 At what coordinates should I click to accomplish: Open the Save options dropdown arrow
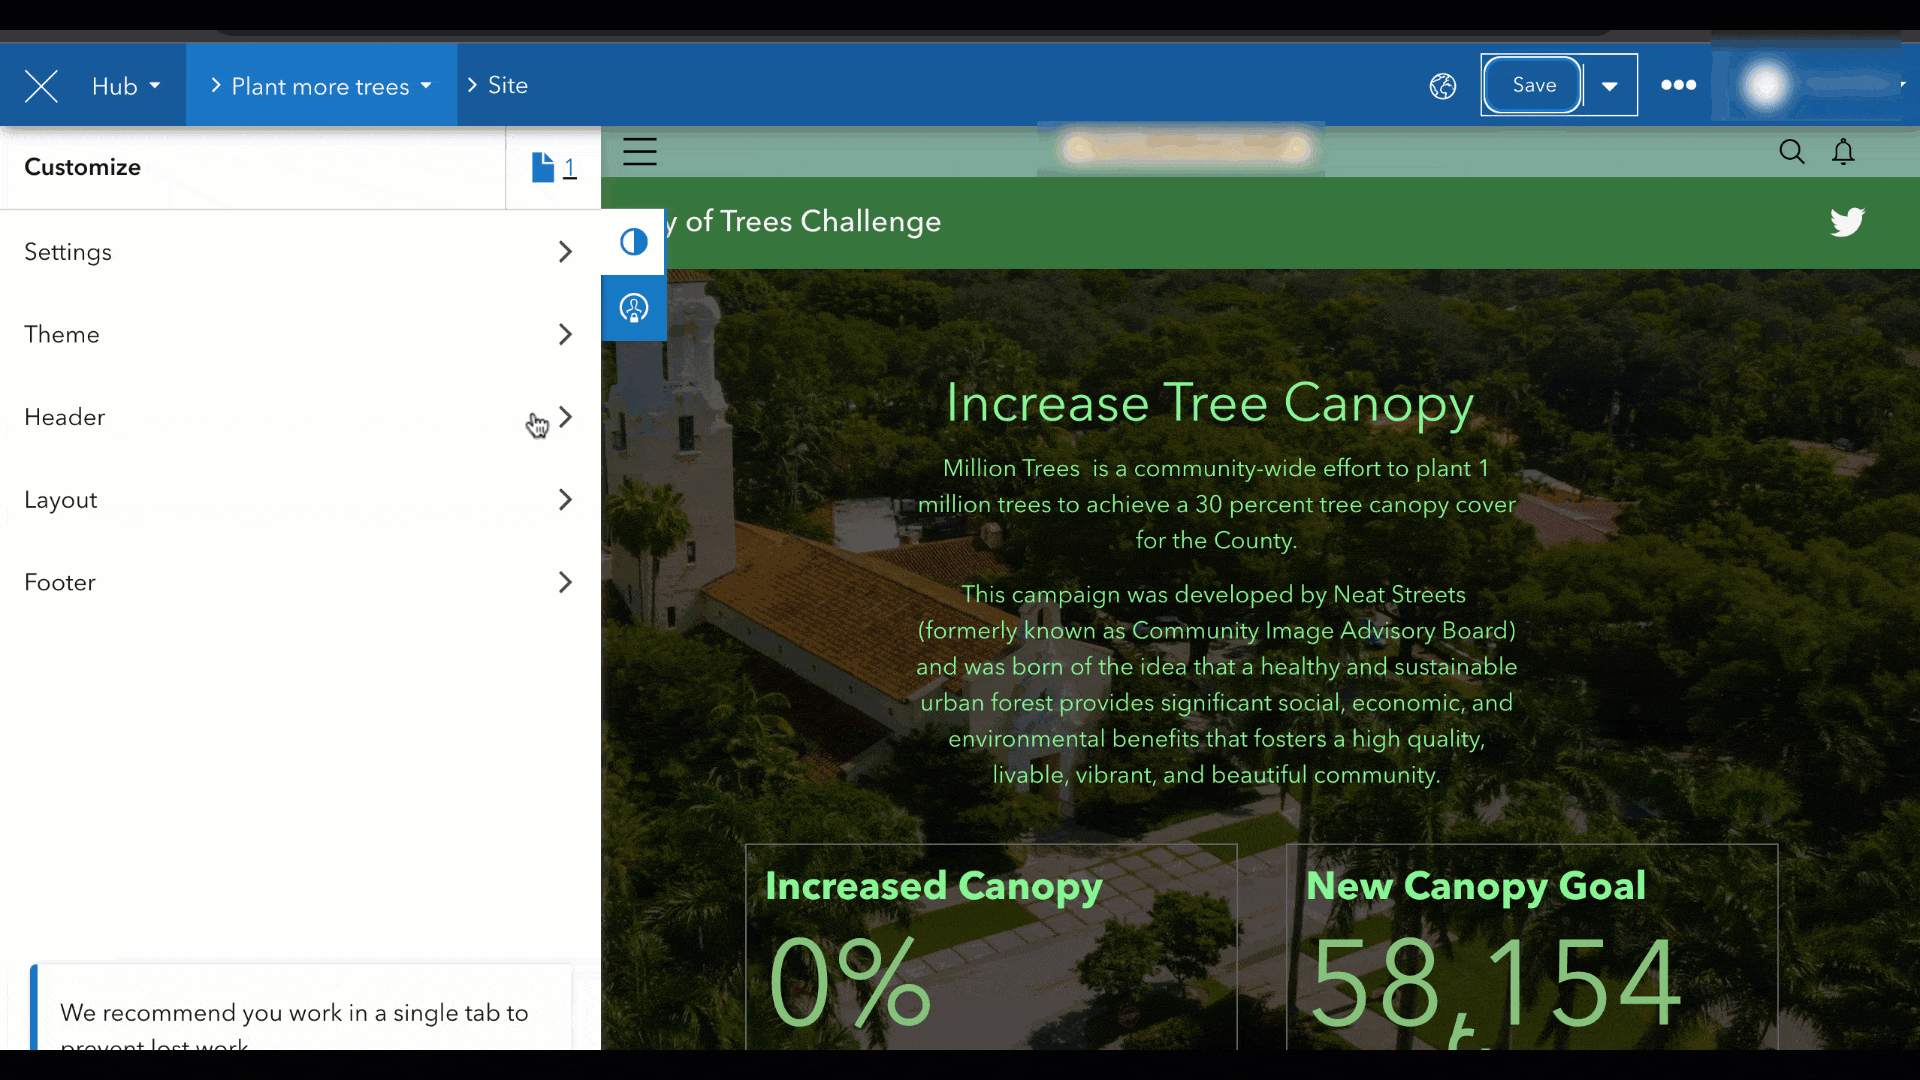click(1609, 86)
